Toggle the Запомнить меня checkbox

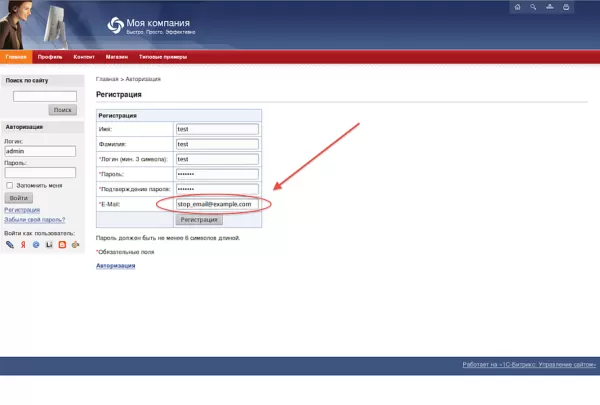[x=10, y=185]
